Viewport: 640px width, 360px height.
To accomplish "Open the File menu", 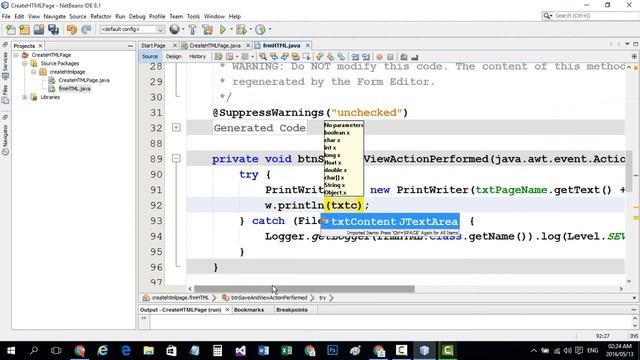I will pos(6,16).
